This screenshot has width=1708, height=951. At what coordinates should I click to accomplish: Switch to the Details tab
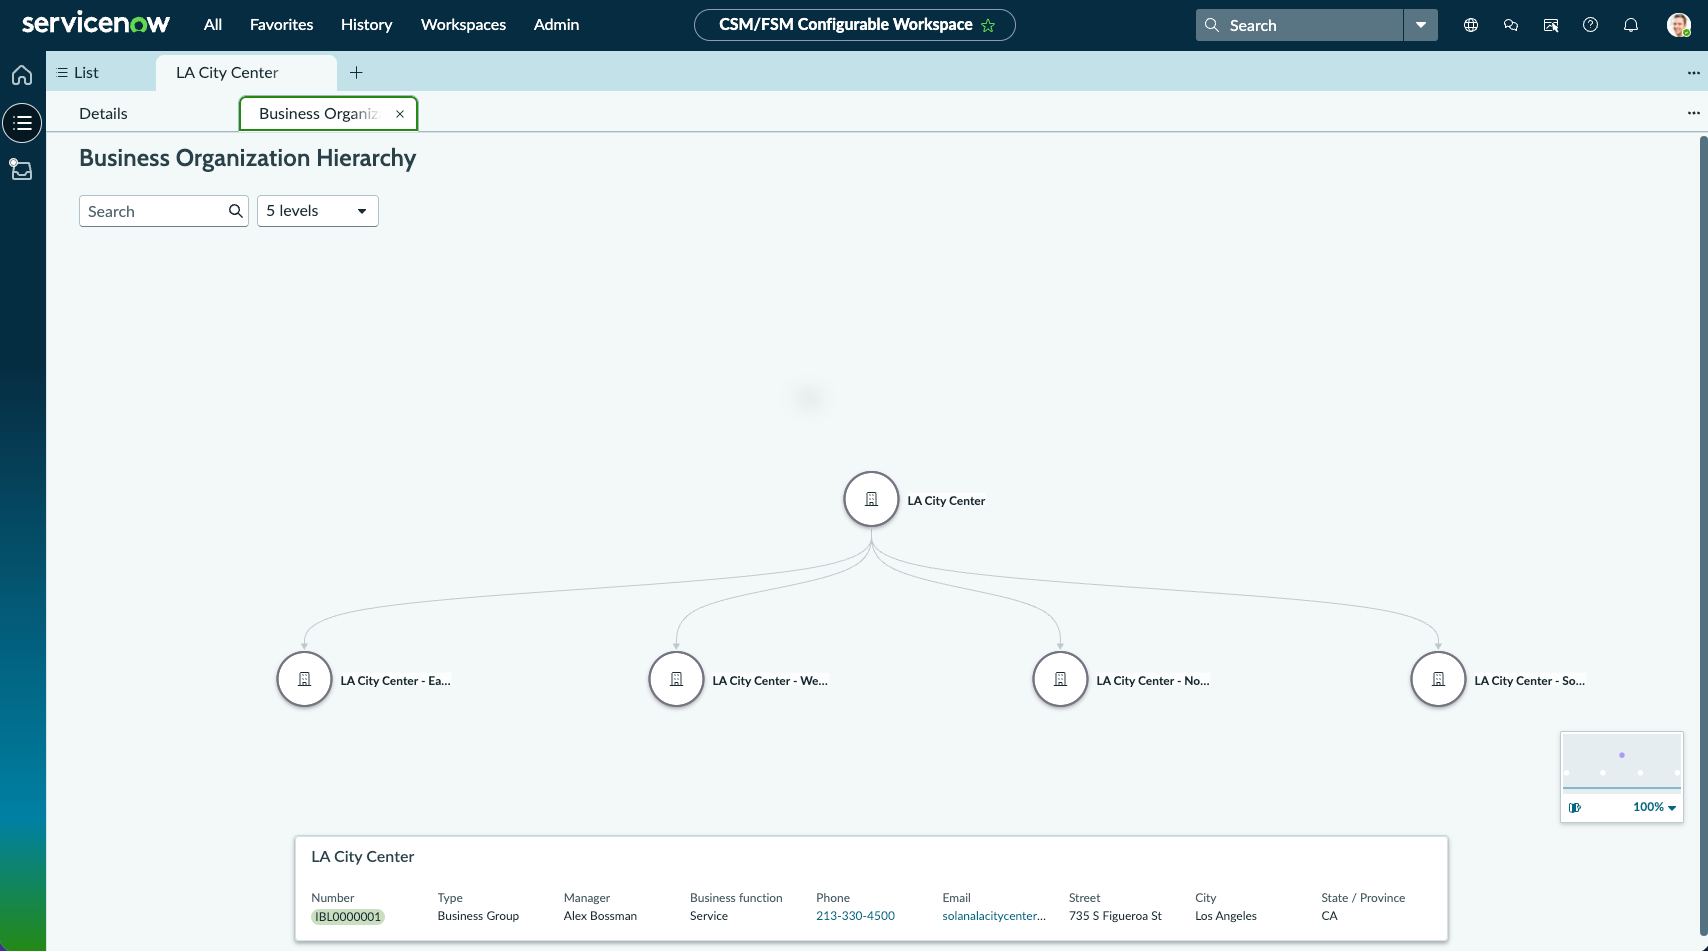[x=103, y=113]
